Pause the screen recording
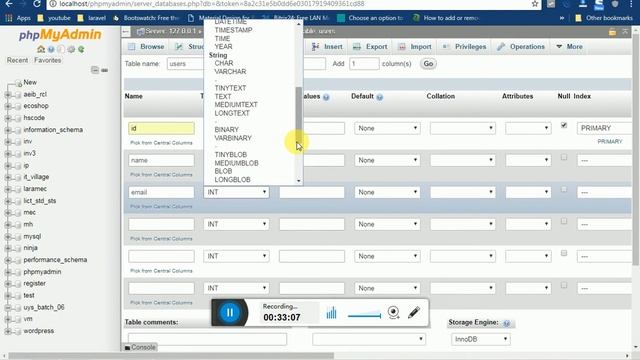This screenshot has width=640, height=360. (x=229, y=313)
